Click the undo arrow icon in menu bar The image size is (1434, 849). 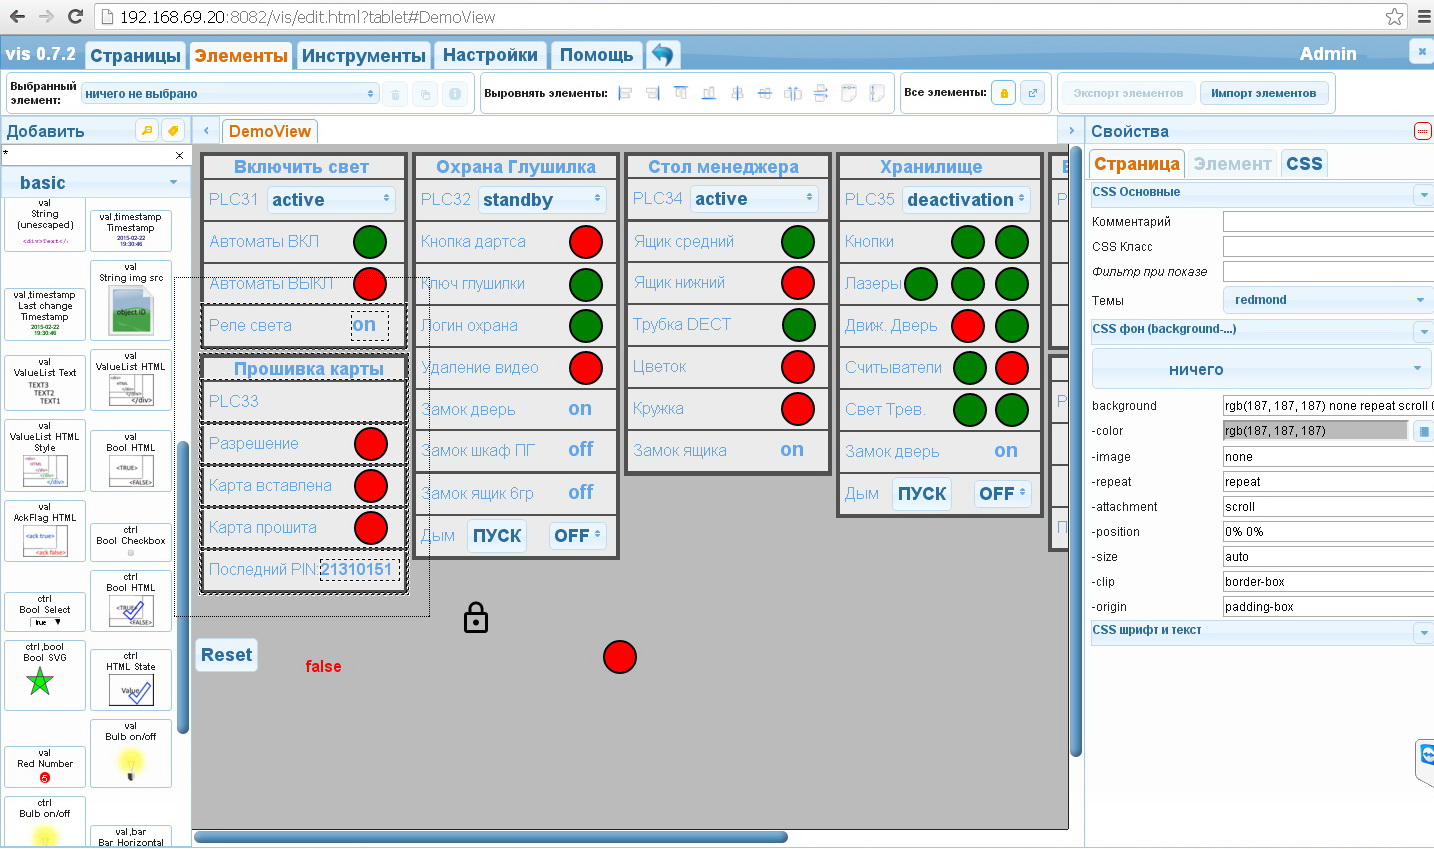pos(662,54)
